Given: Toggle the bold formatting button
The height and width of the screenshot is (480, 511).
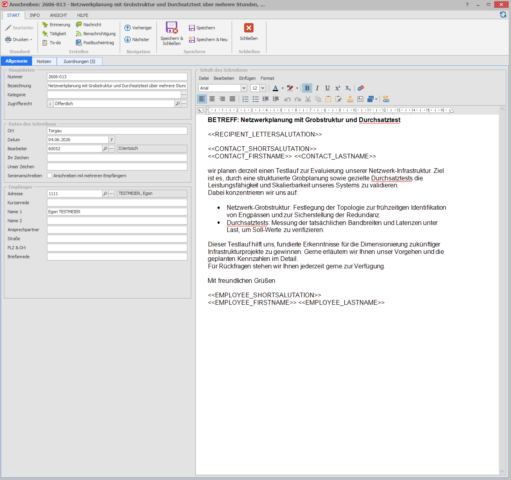Looking at the screenshot, I should pyautogui.click(x=307, y=88).
